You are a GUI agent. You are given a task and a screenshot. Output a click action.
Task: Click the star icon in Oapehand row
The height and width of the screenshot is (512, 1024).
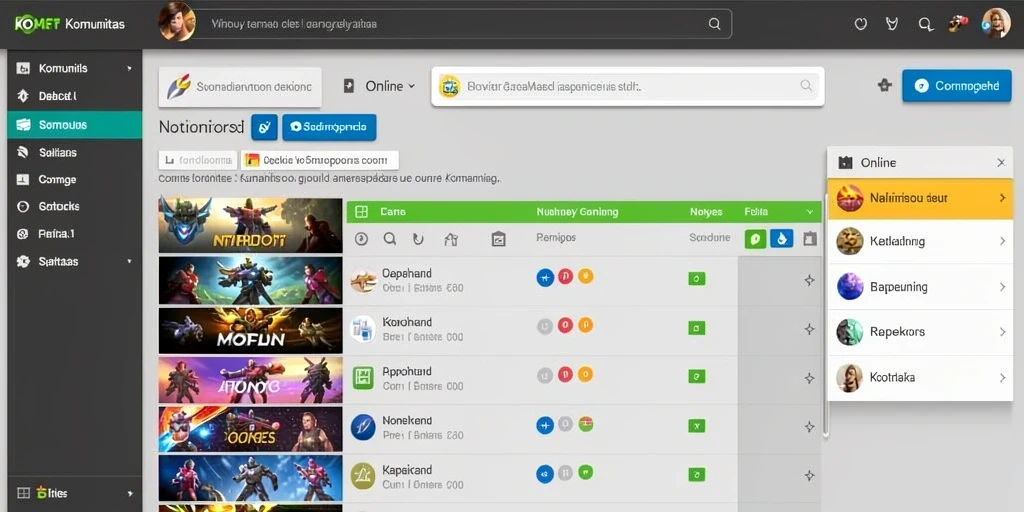pyautogui.click(x=810, y=280)
